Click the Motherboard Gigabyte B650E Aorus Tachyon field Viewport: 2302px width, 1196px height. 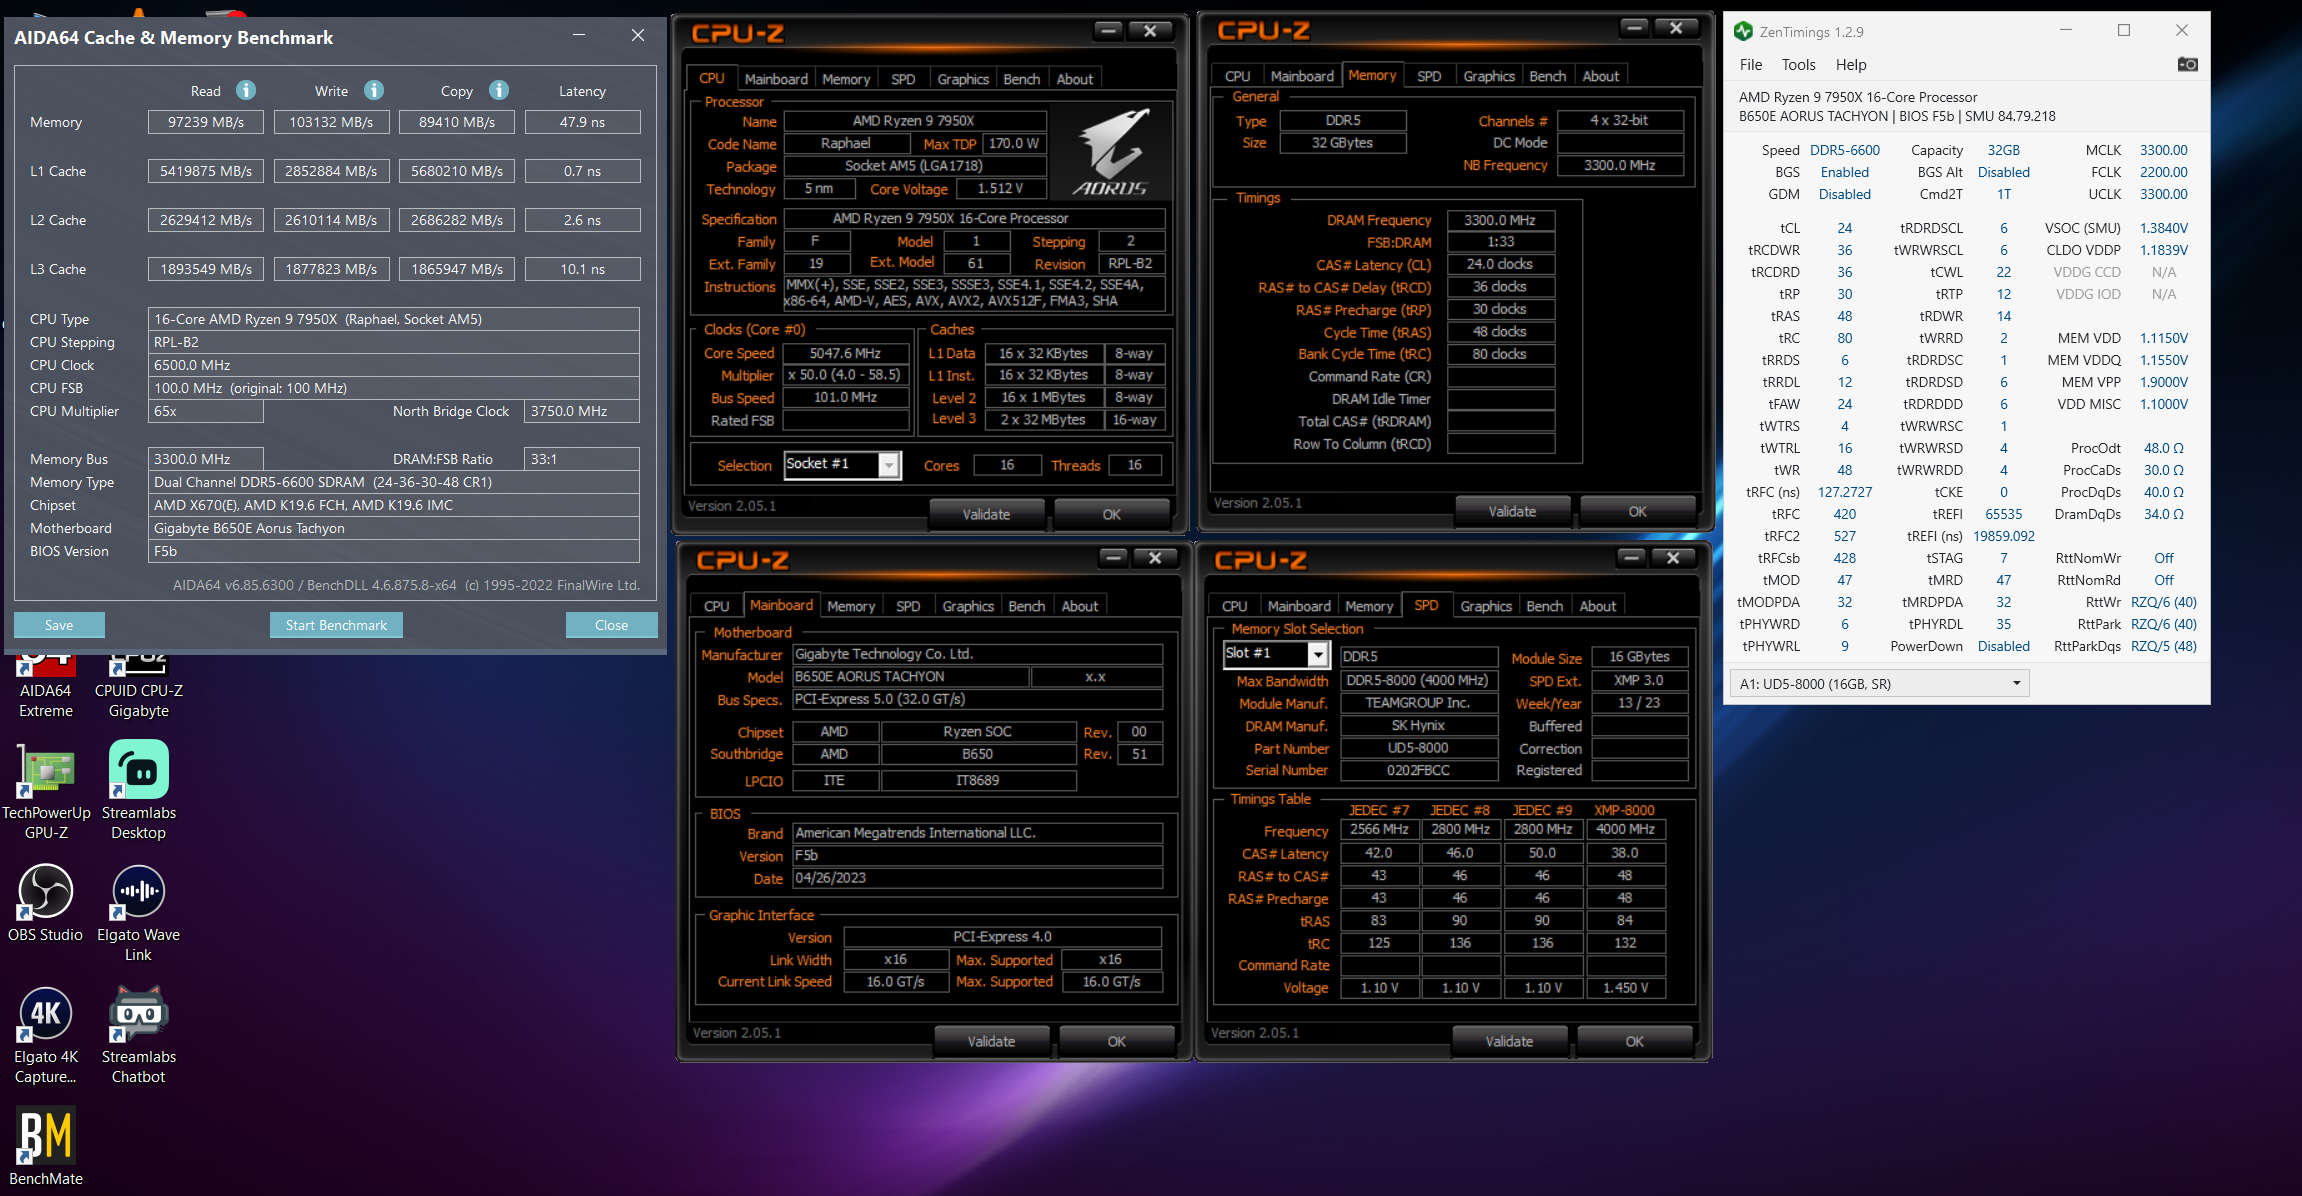coord(394,528)
